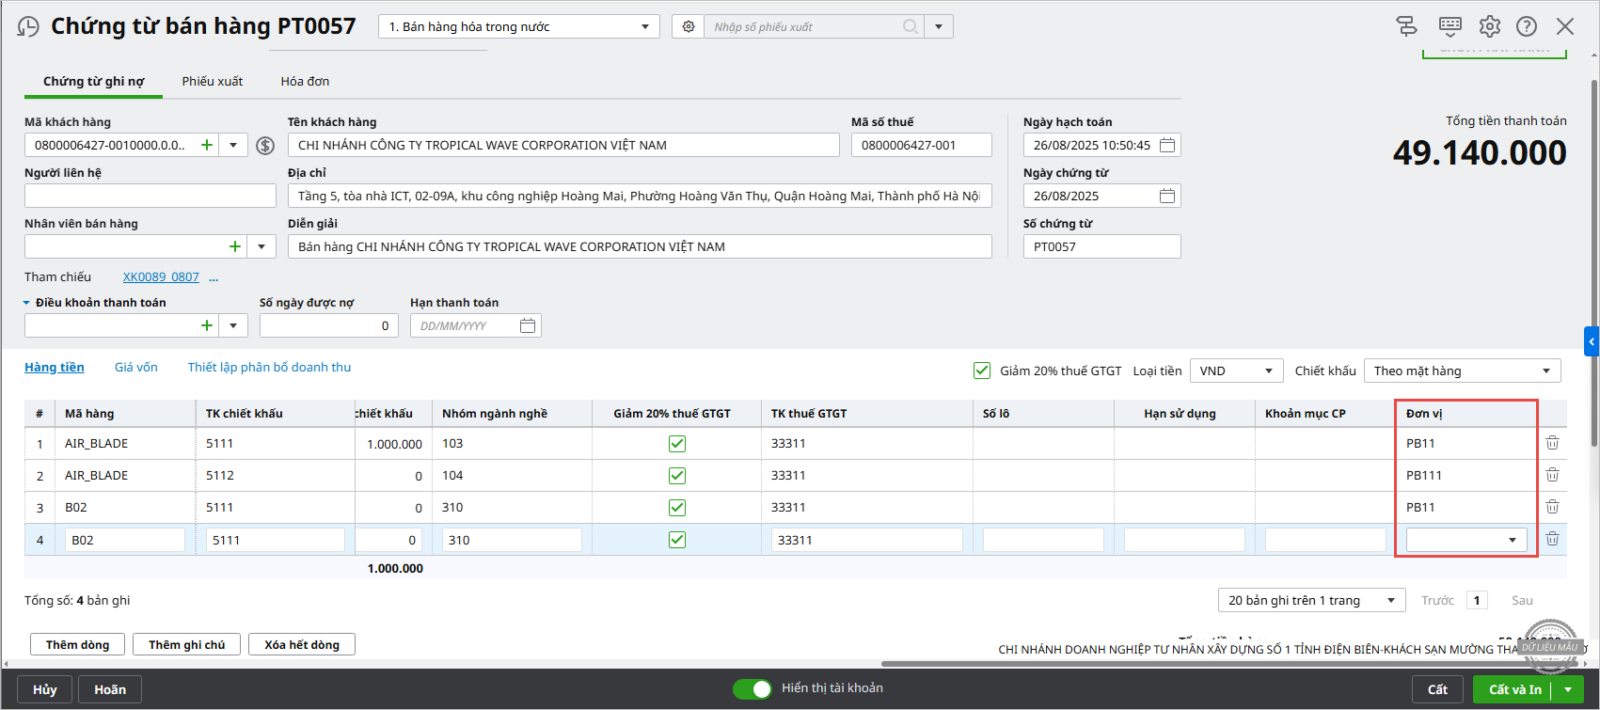Open the XK0089_0807 reference link

coord(161,277)
